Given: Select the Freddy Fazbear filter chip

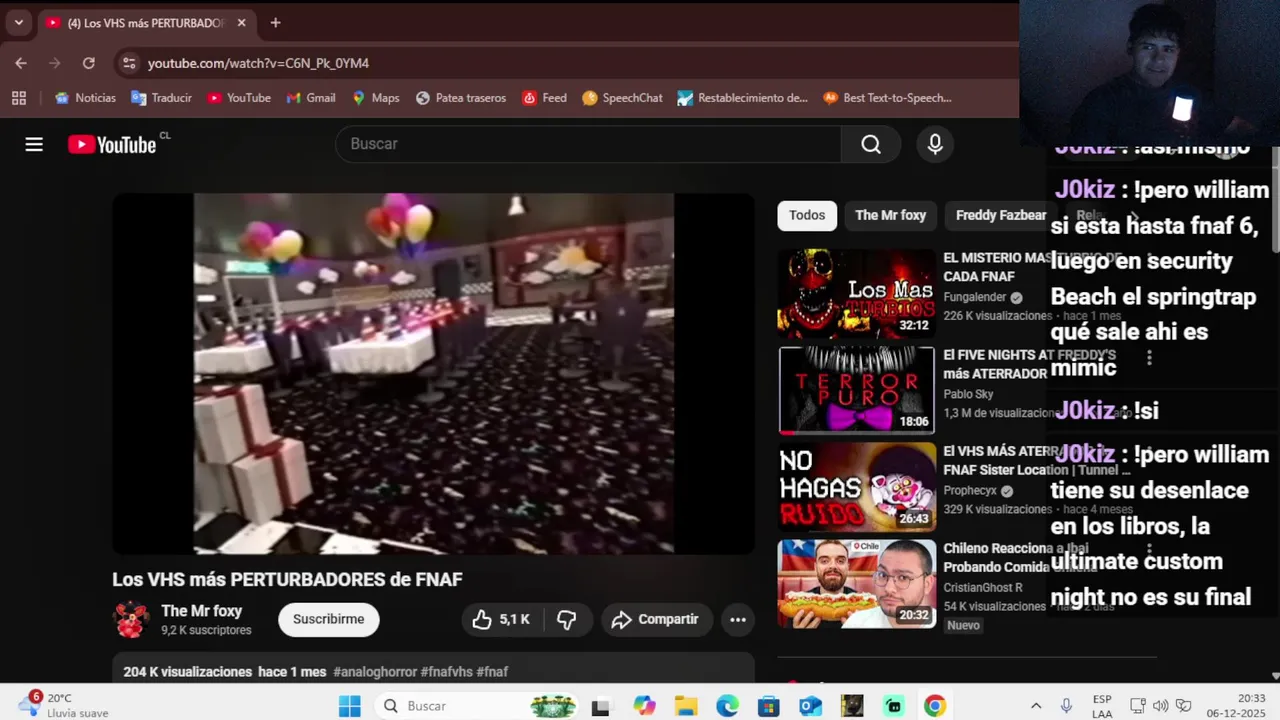Looking at the screenshot, I should click(x=1001, y=215).
